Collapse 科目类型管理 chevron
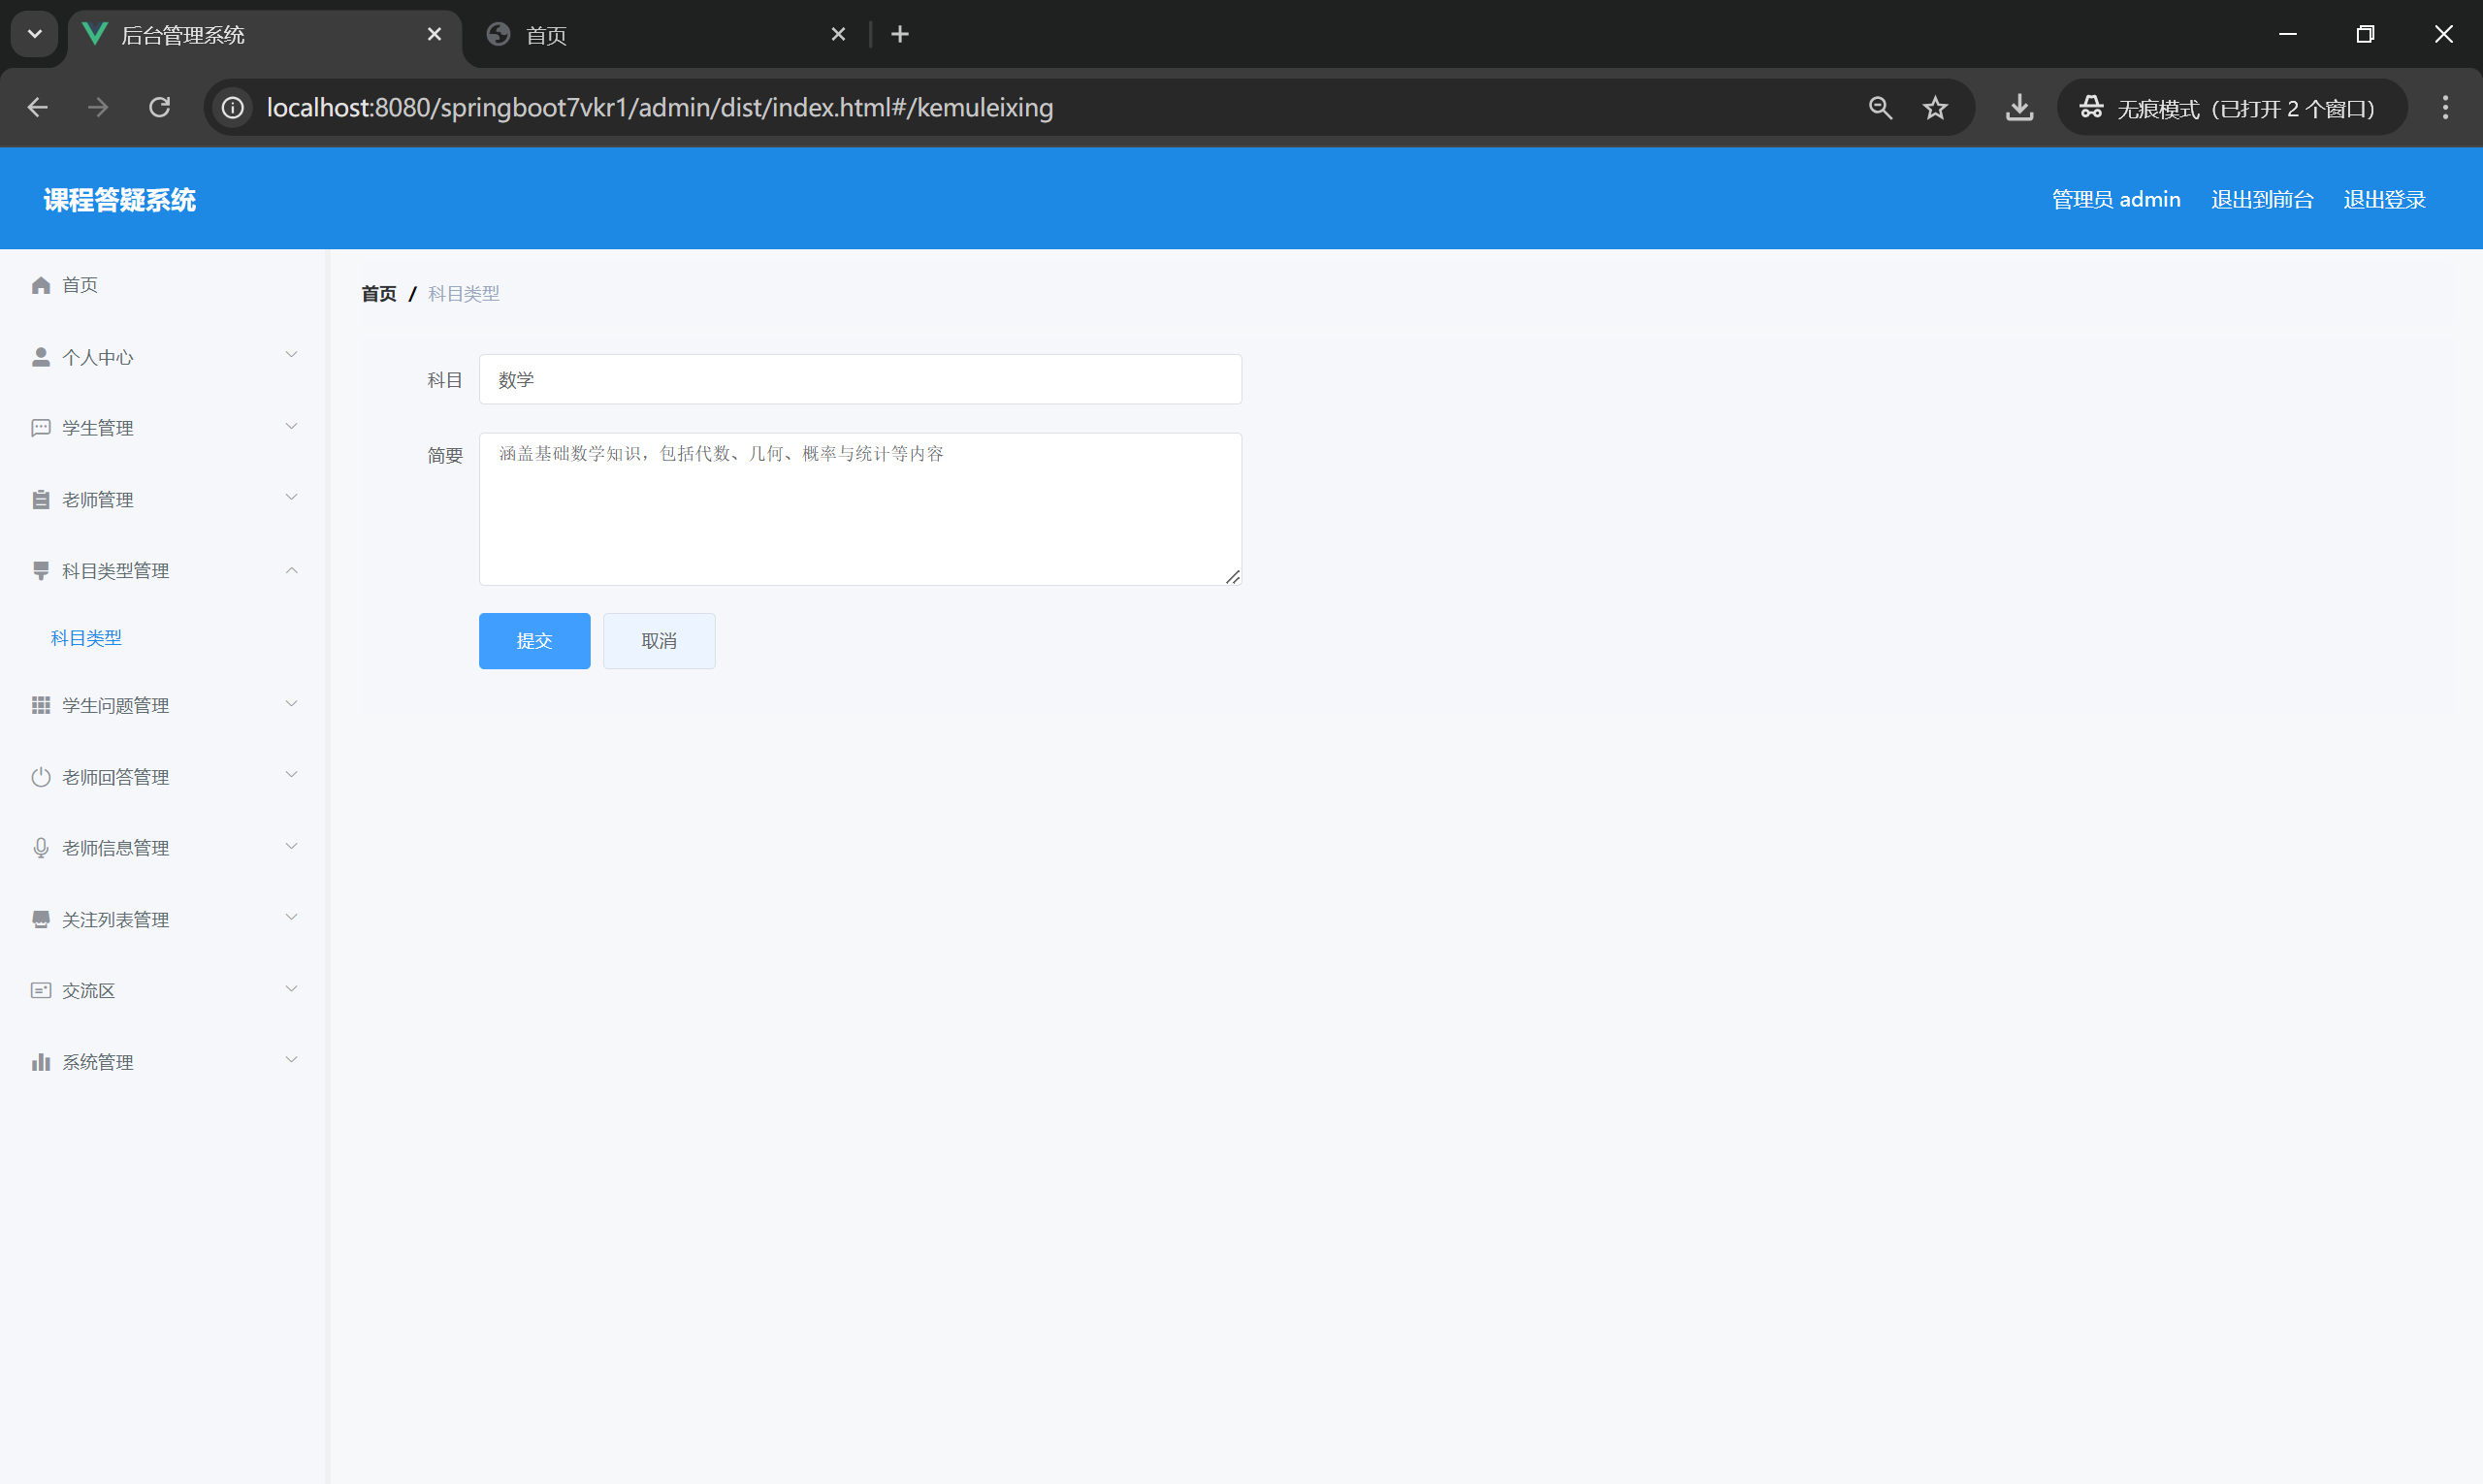This screenshot has width=2483, height=1484. pos(292,570)
